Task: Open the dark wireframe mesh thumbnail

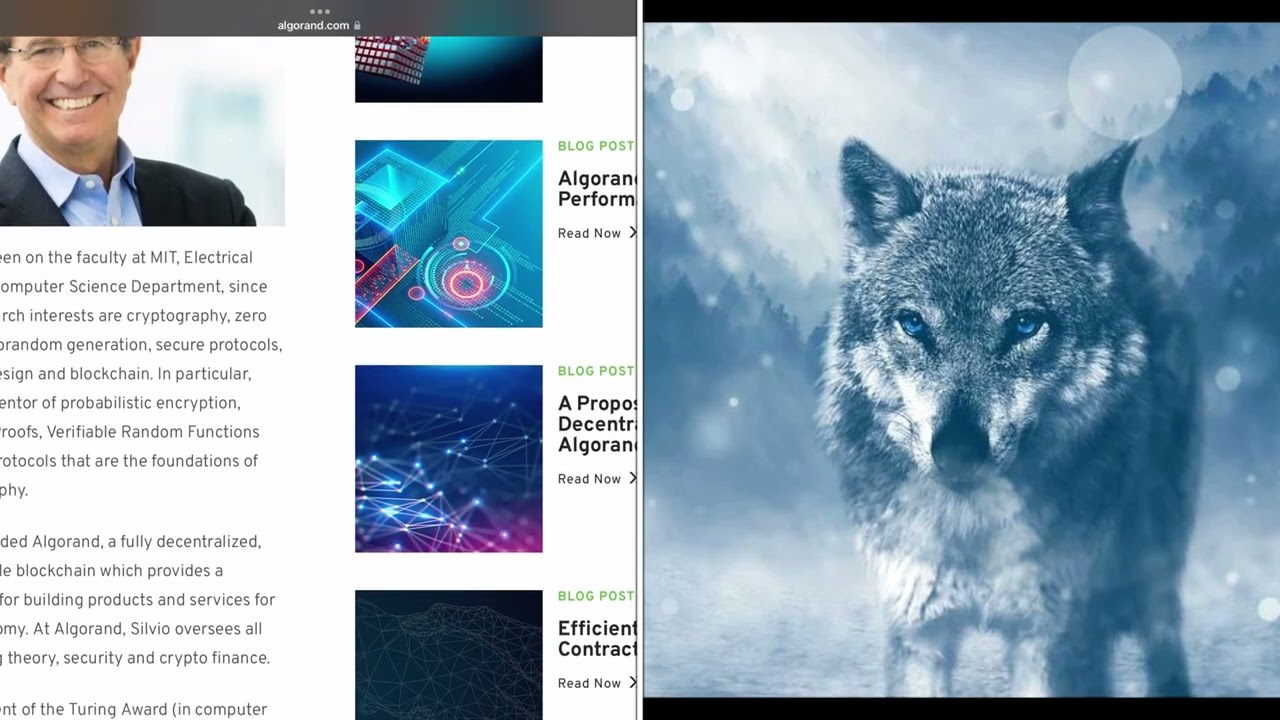Action: (449, 655)
